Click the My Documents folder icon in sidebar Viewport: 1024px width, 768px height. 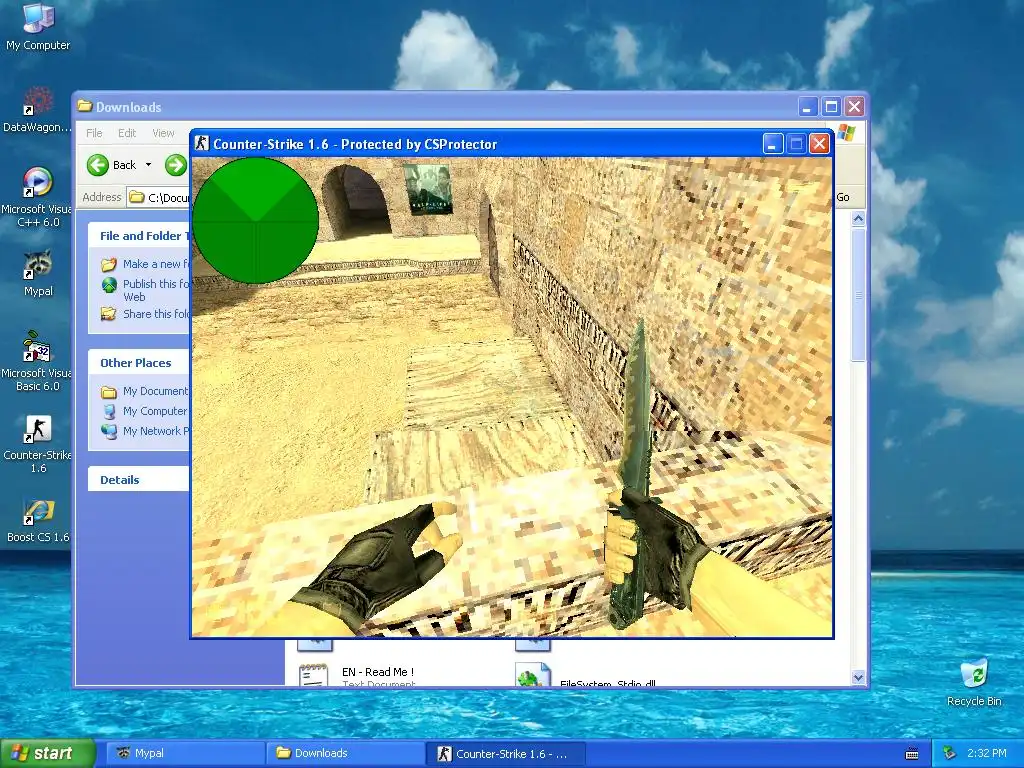click(108, 392)
